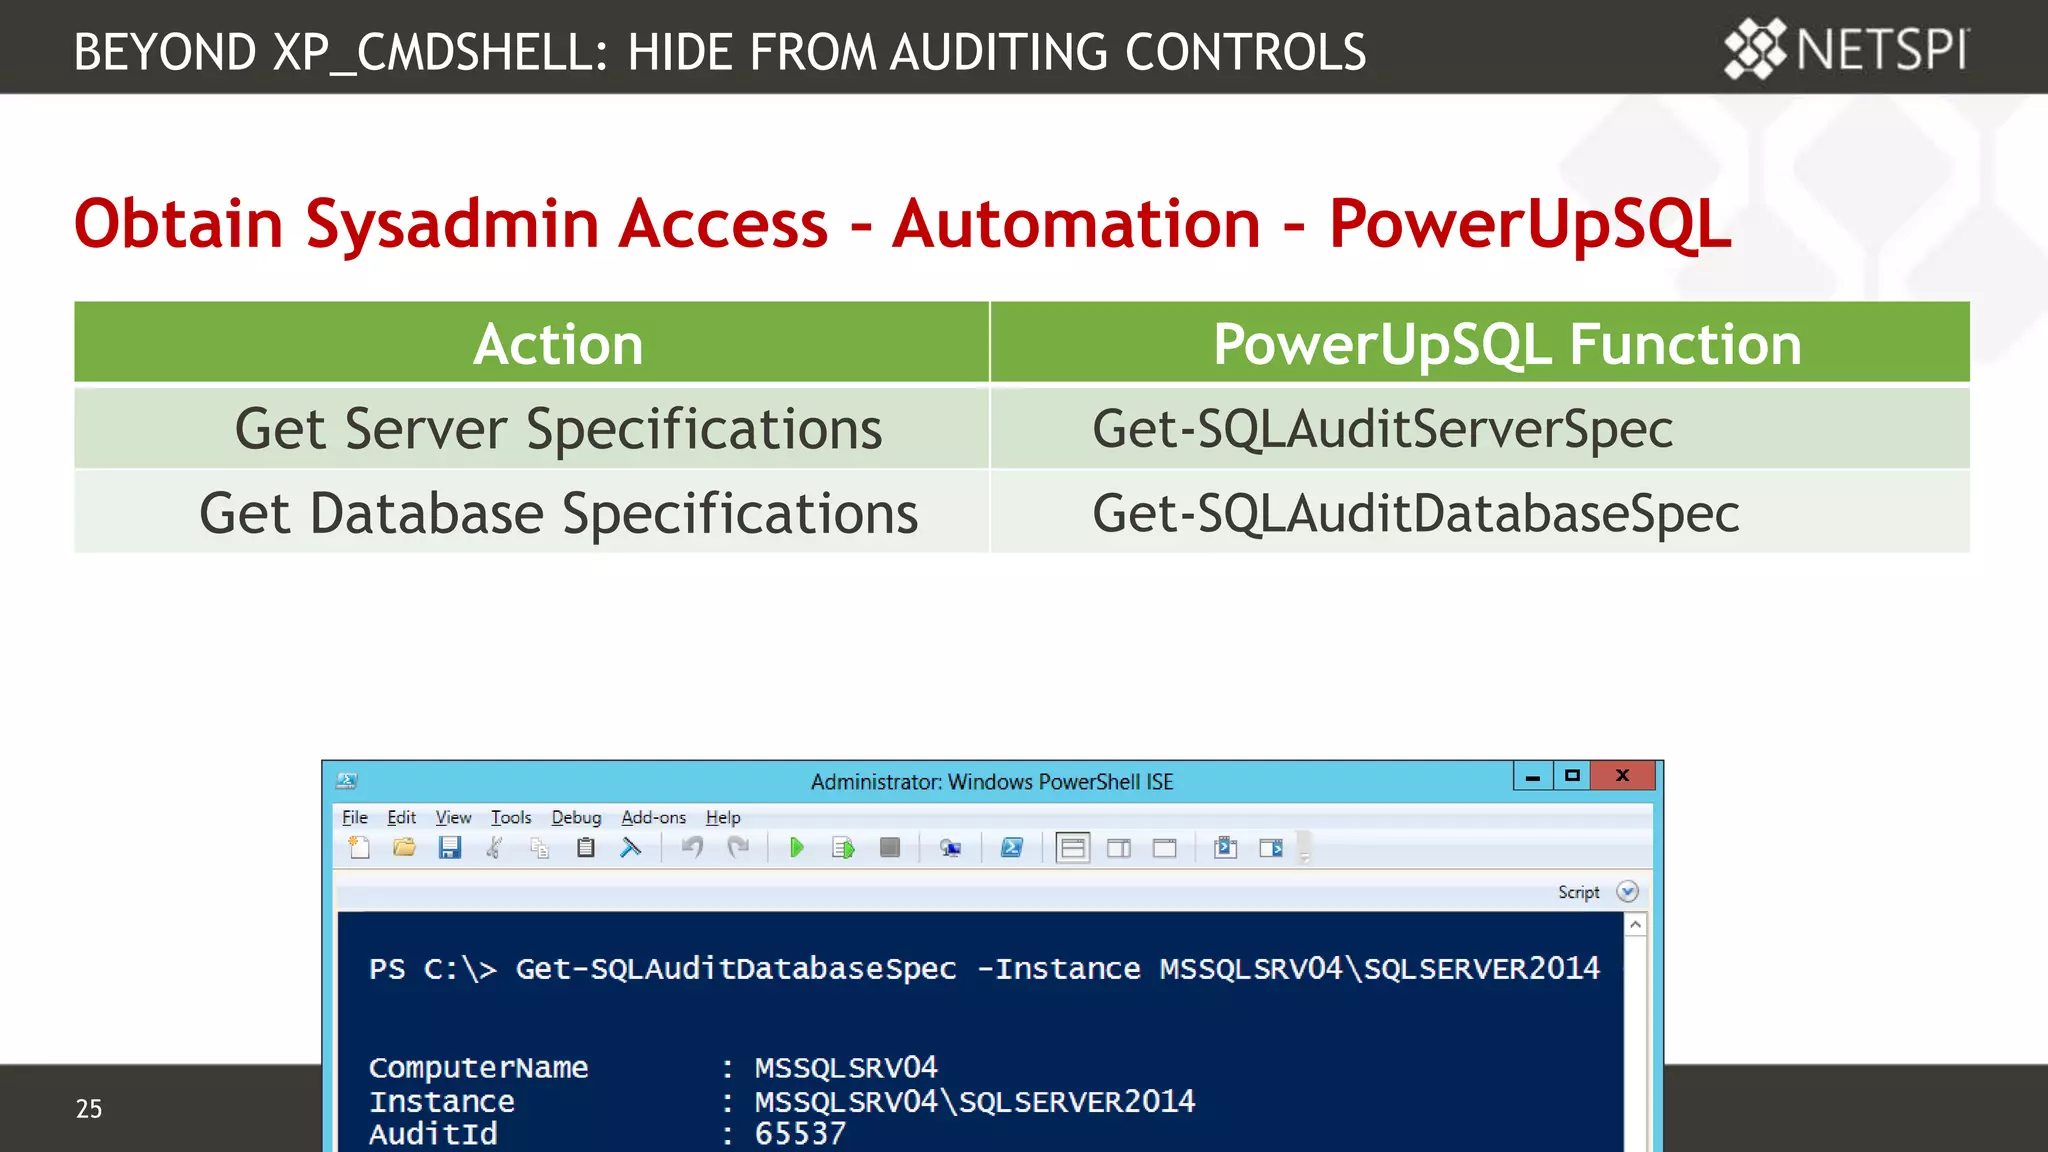Click the 'Instance' output row
The width and height of the screenshot is (2048, 1152).
pyautogui.click(x=782, y=1101)
